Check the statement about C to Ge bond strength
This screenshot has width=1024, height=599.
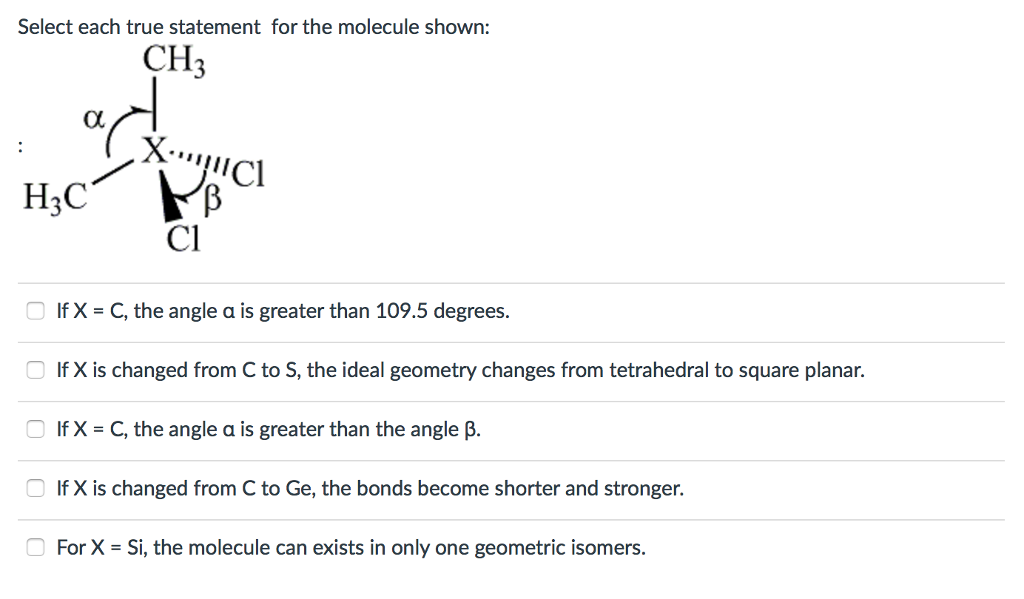(33, 488)
